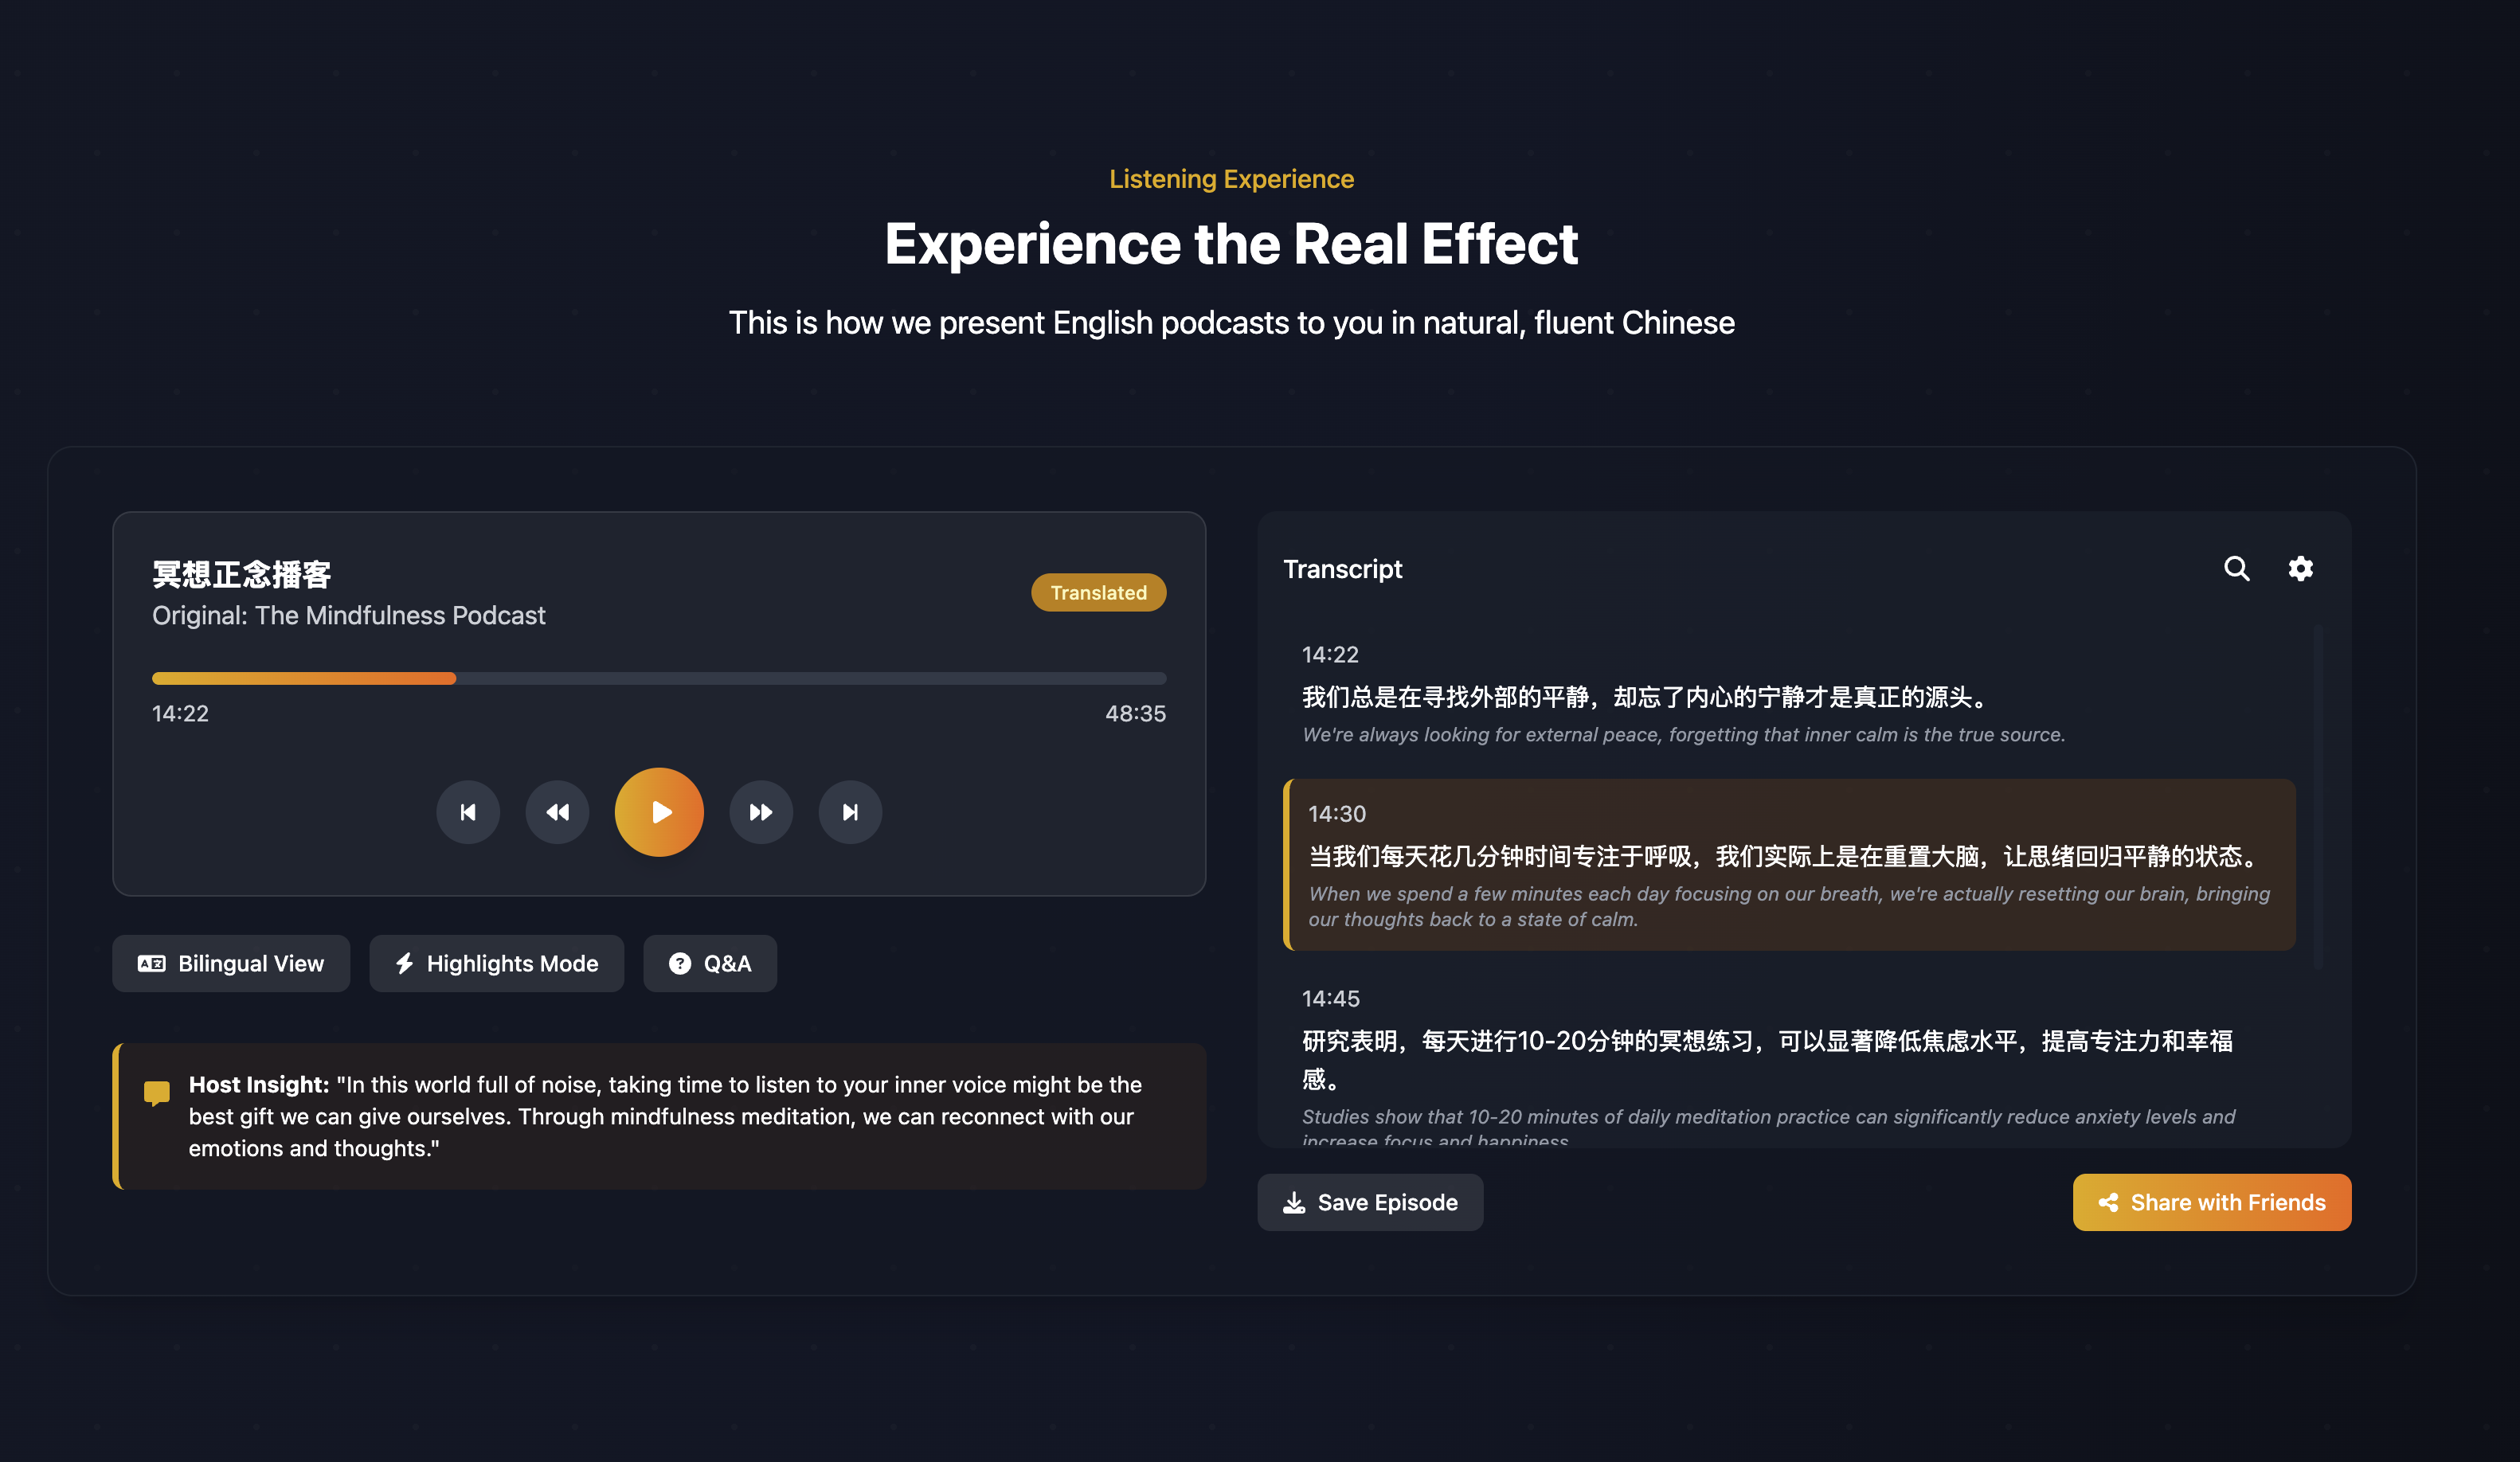
Task: Click Save Episode button
Action: click(1370, 1202)
